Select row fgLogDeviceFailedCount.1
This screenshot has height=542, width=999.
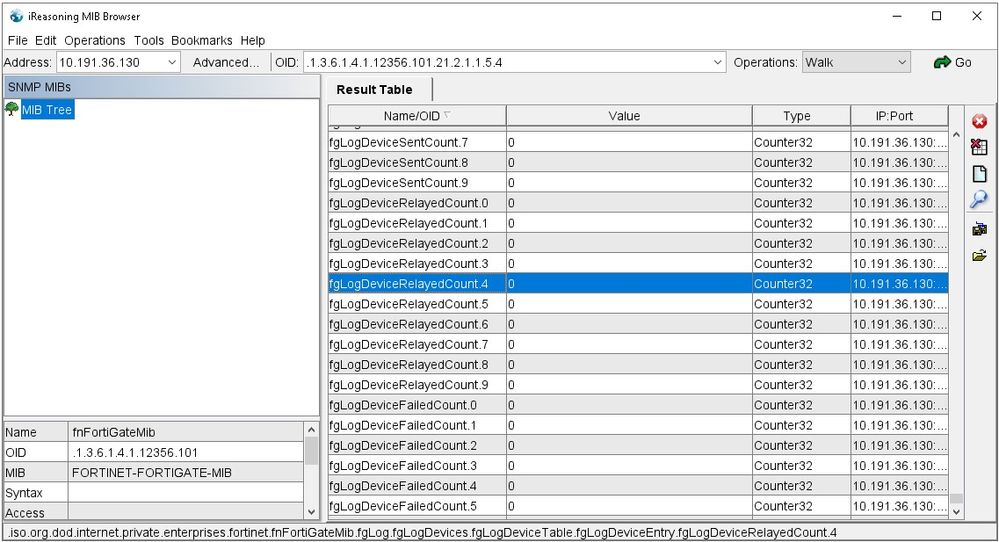pos(638,425)
